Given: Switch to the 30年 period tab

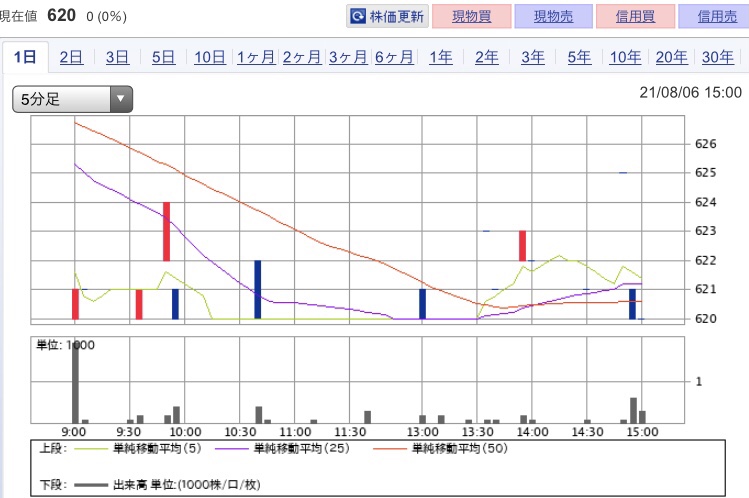Looking at the screenshot, I should tap(717, 57).
